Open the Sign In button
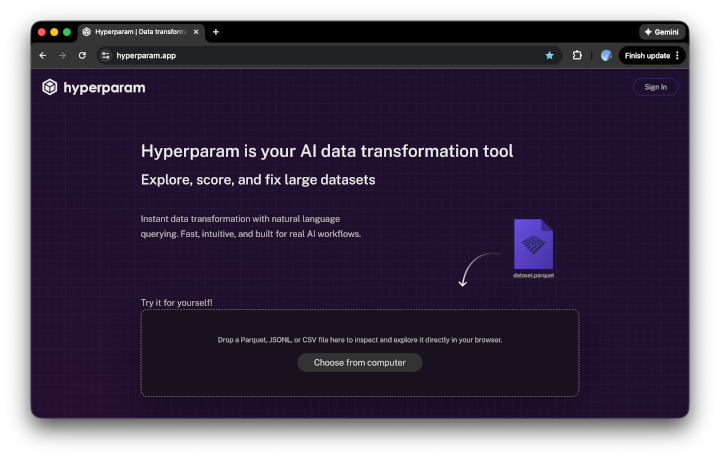The width and height of the screenshot is (720, 459). pos(655,87)
